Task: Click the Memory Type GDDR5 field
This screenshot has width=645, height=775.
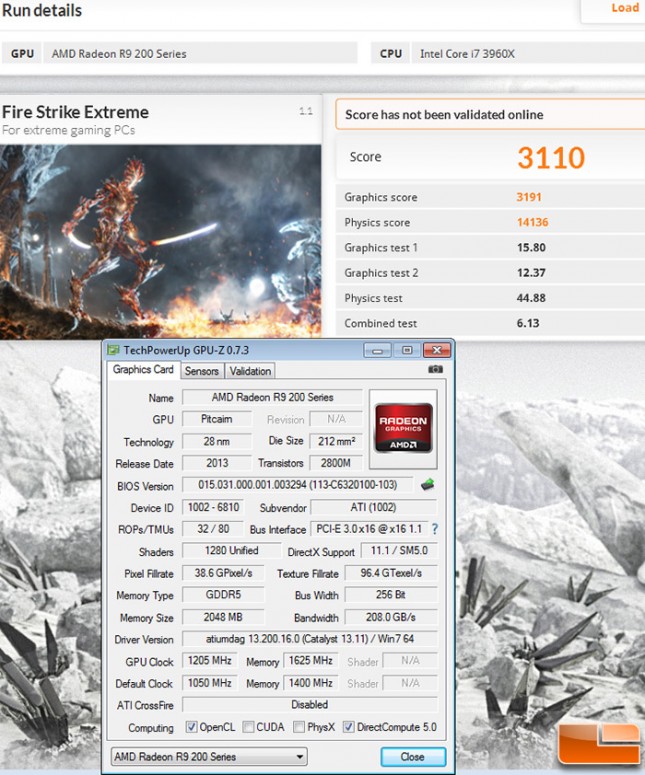Action: click(x=223, y=595)
